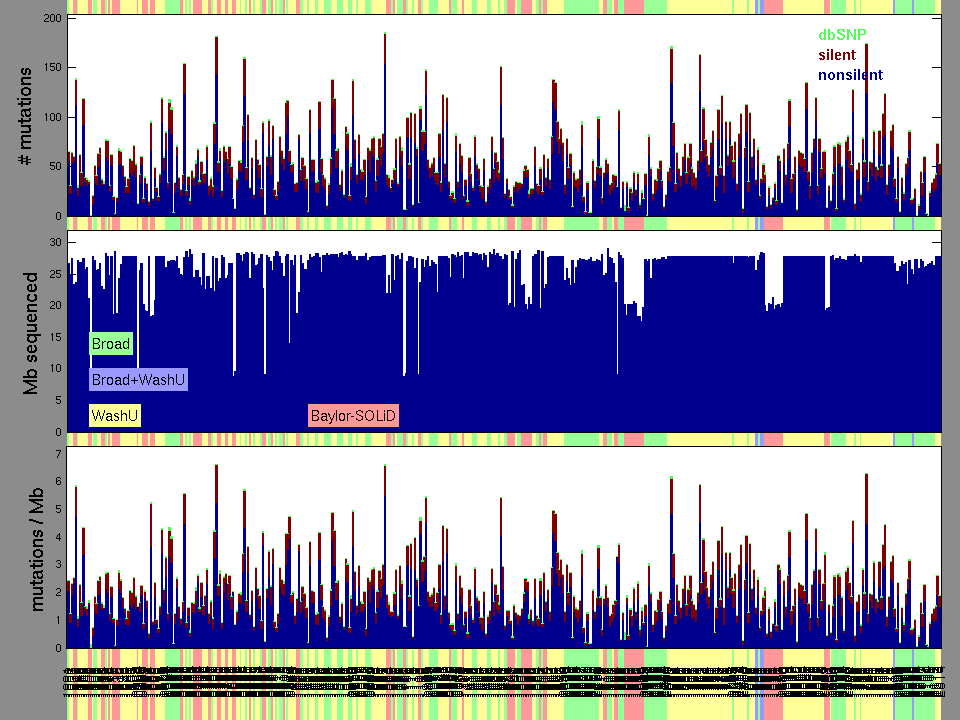The height and width of the screenshot is (720, 960).
Task: Click the blue nonsilent legend label
Action: tap(850, 75)
